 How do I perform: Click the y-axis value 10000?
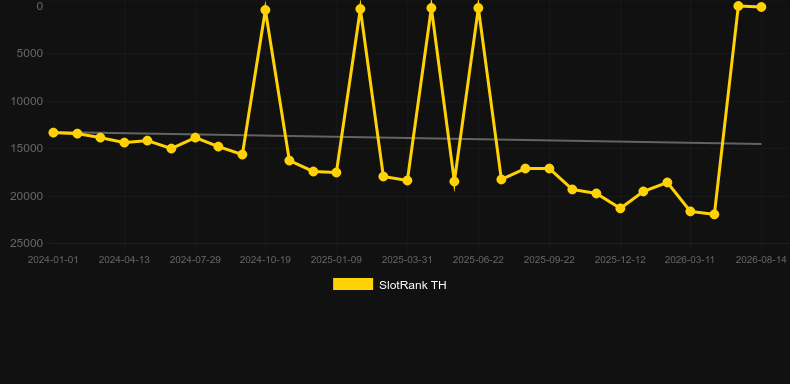click(x=27, y=101)
